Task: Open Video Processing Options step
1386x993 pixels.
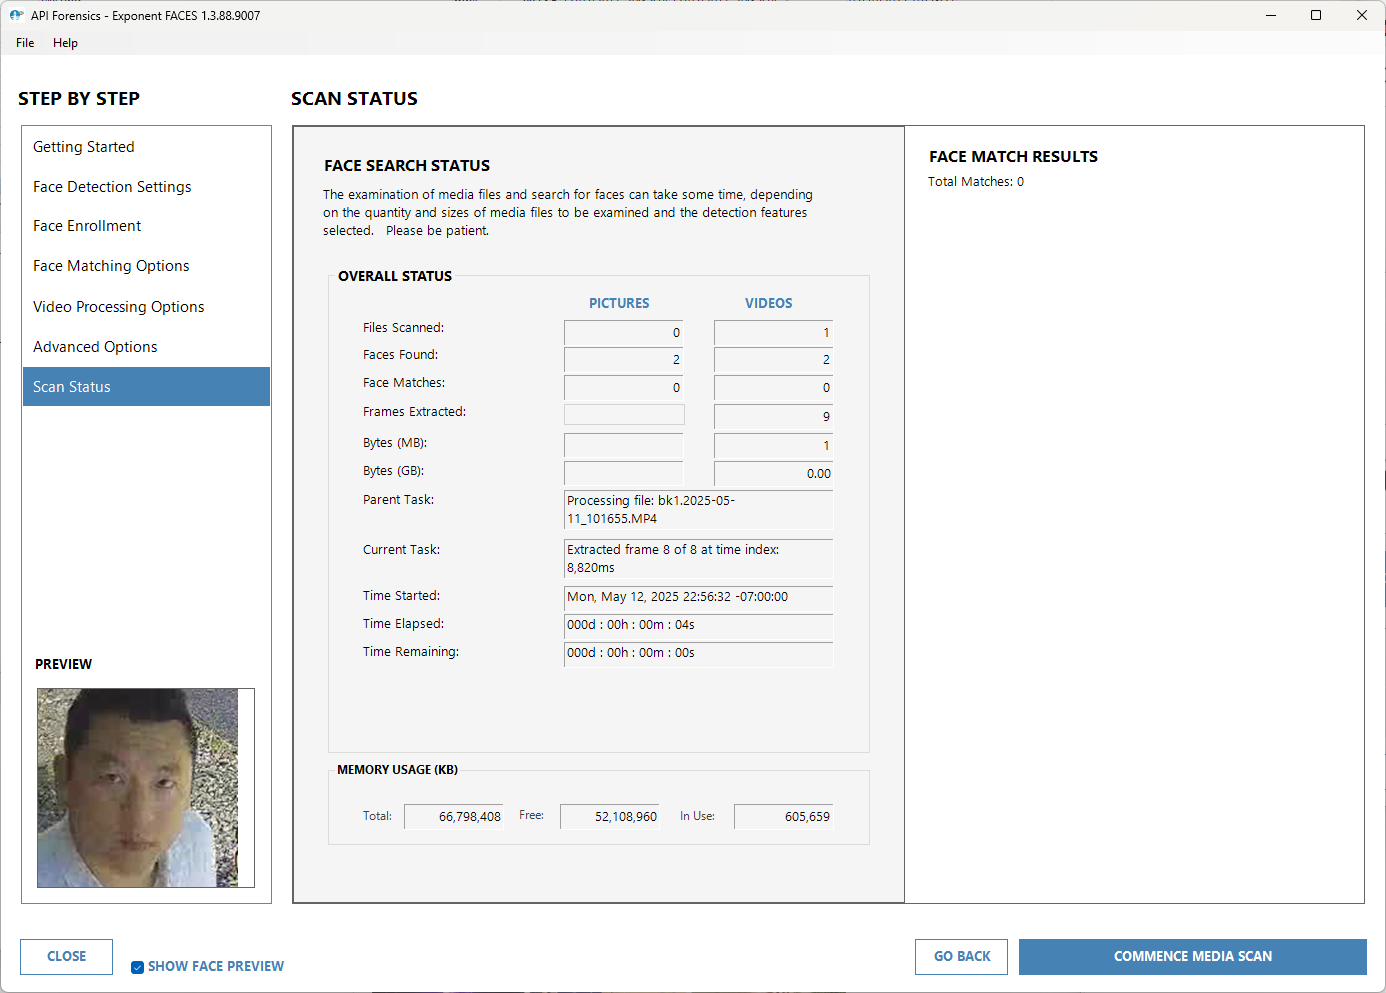Action: [x=118, y=307]
